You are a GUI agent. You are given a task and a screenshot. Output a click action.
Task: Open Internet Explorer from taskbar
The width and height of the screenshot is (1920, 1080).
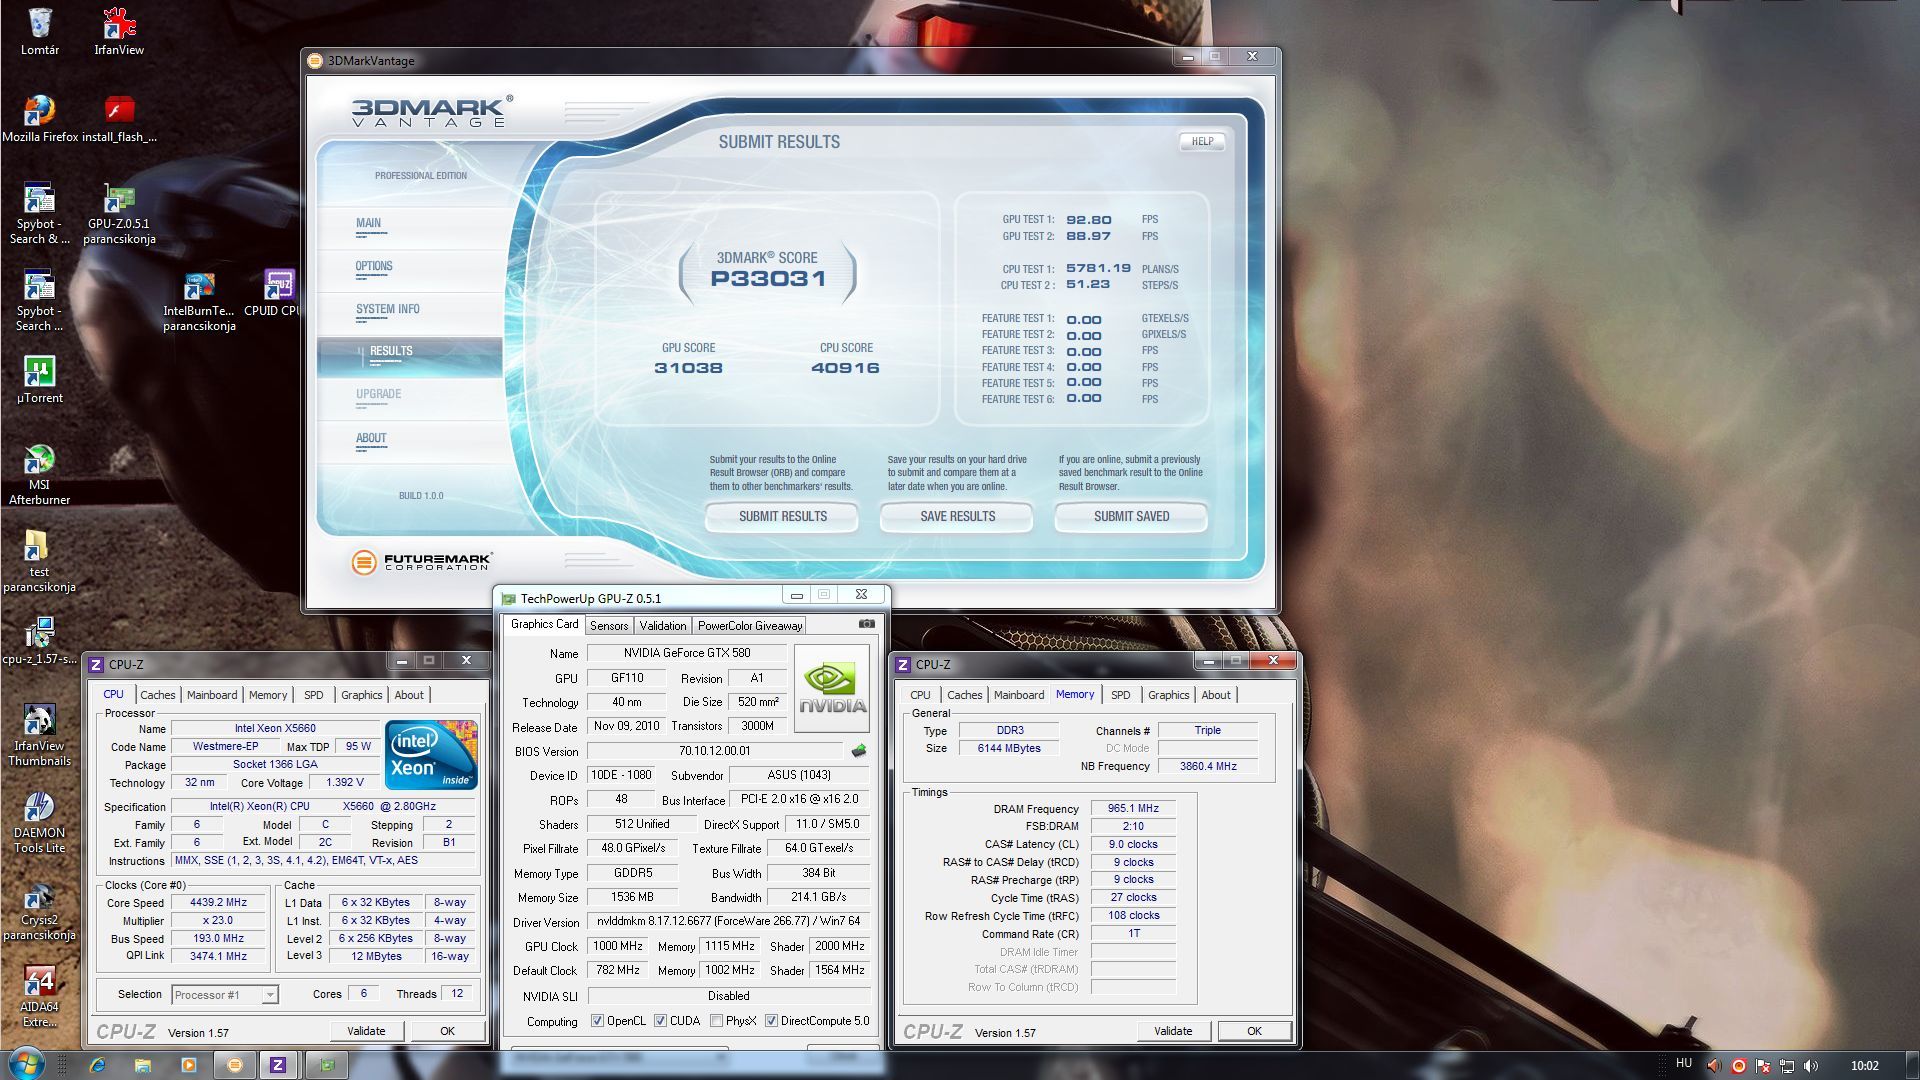97,1065
